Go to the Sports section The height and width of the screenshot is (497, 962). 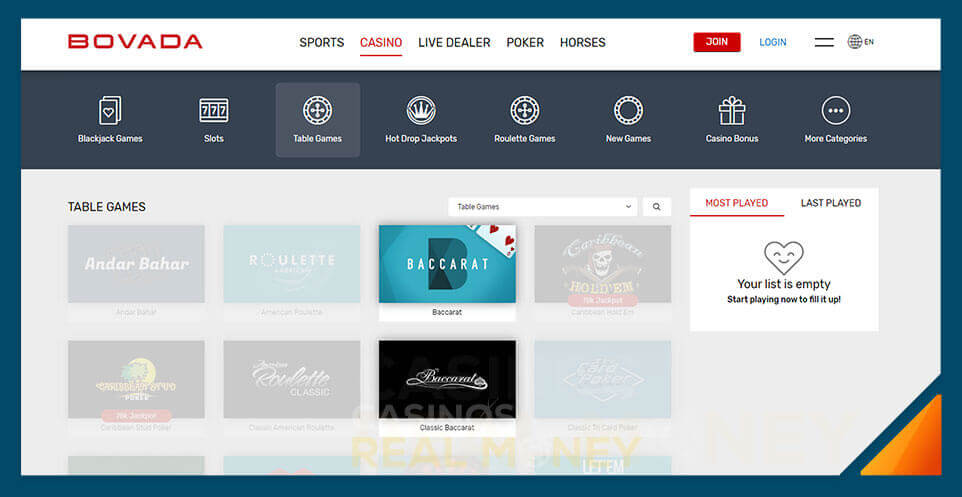(321, 42)
